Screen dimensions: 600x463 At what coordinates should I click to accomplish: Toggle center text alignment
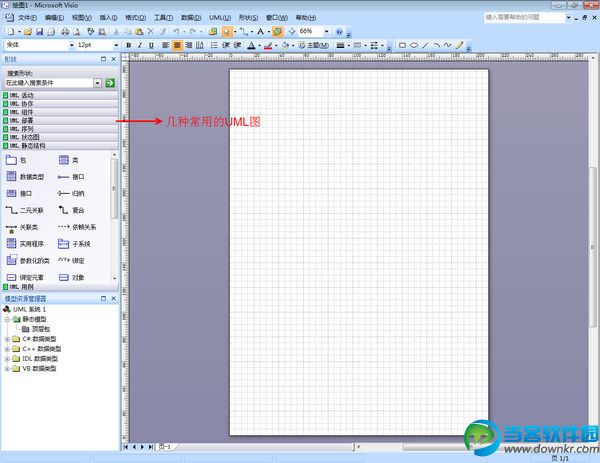click(177, 45)
